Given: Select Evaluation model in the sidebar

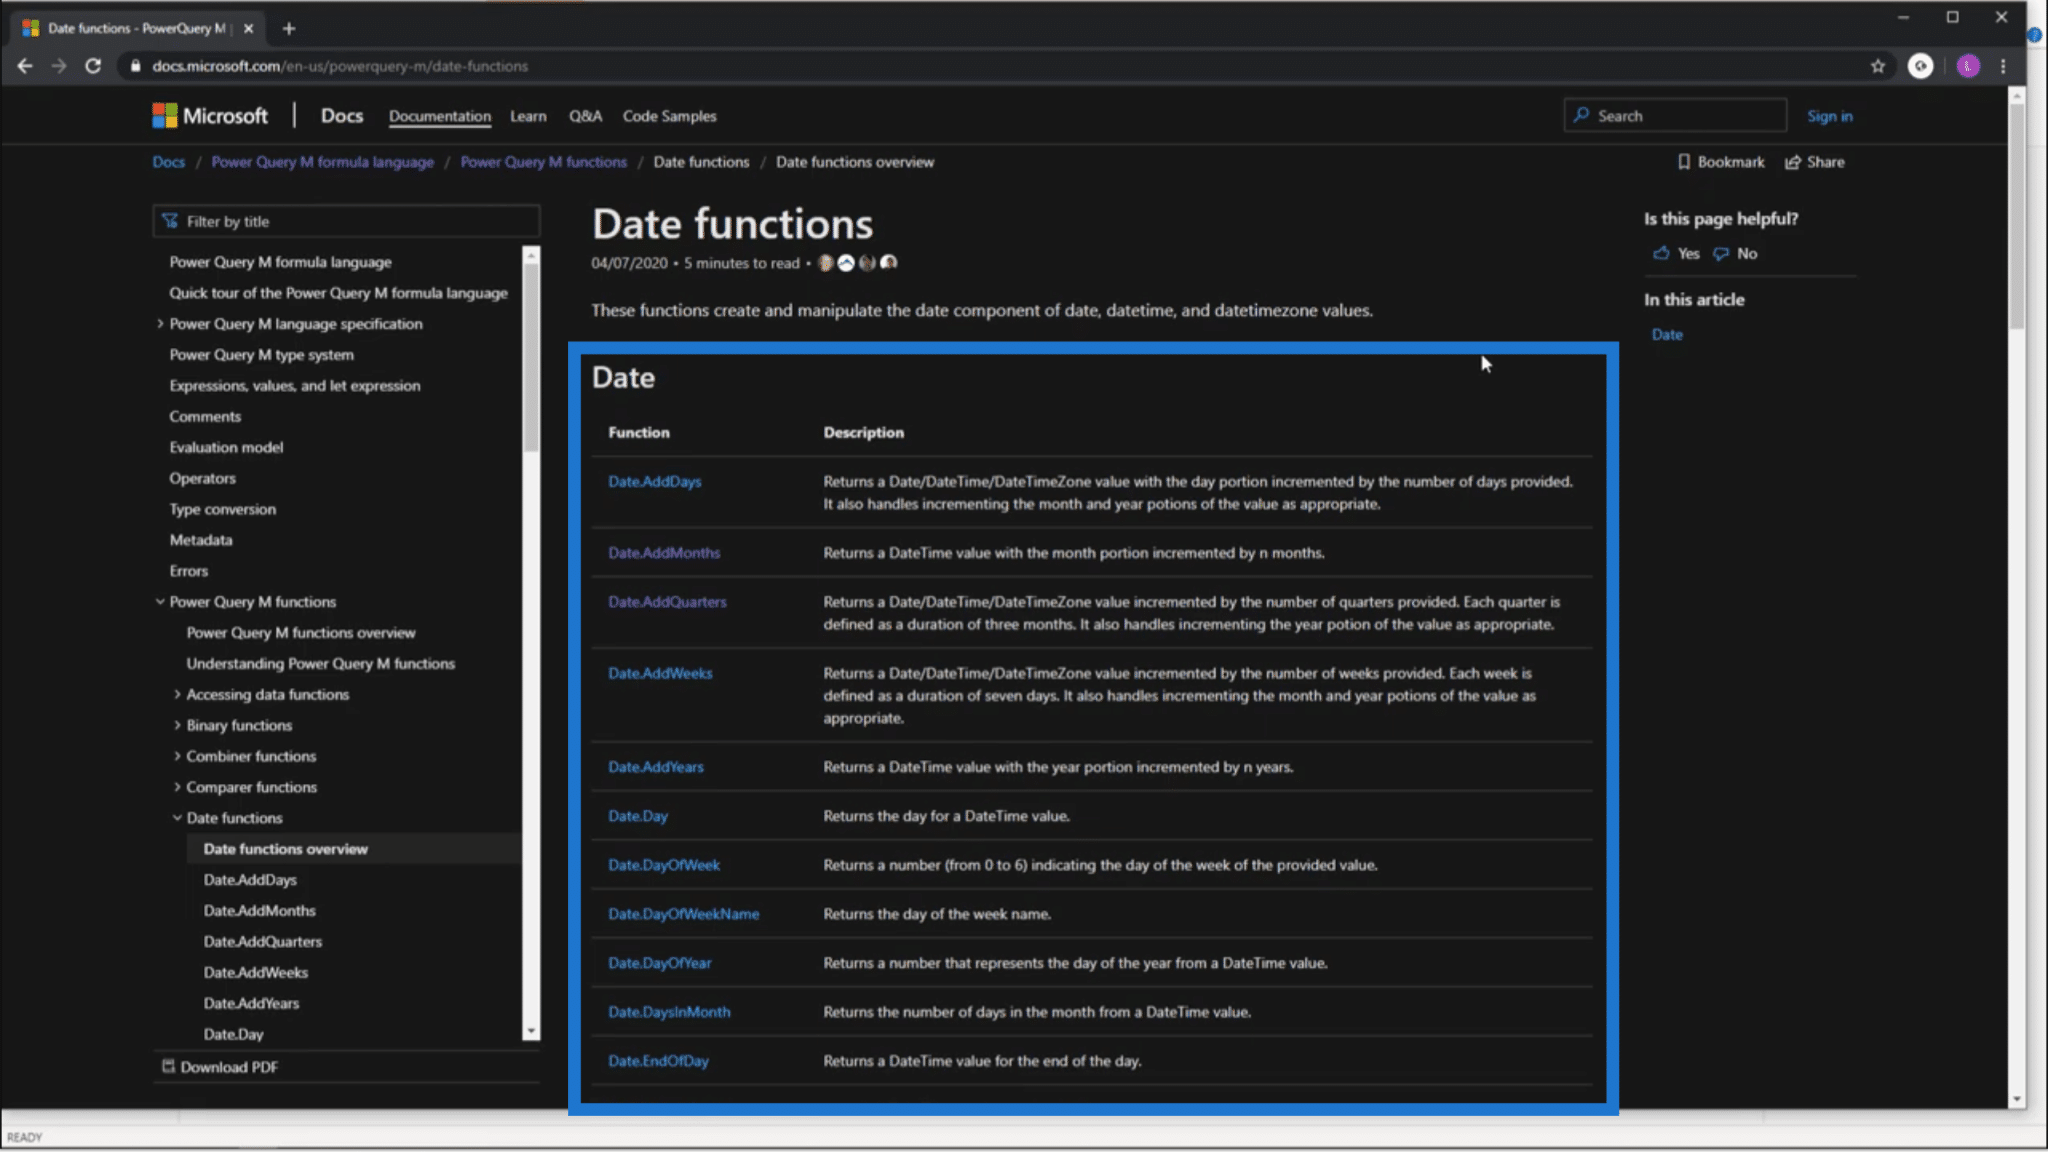Looking at the screenshot, I should click(x=226, y=448).
